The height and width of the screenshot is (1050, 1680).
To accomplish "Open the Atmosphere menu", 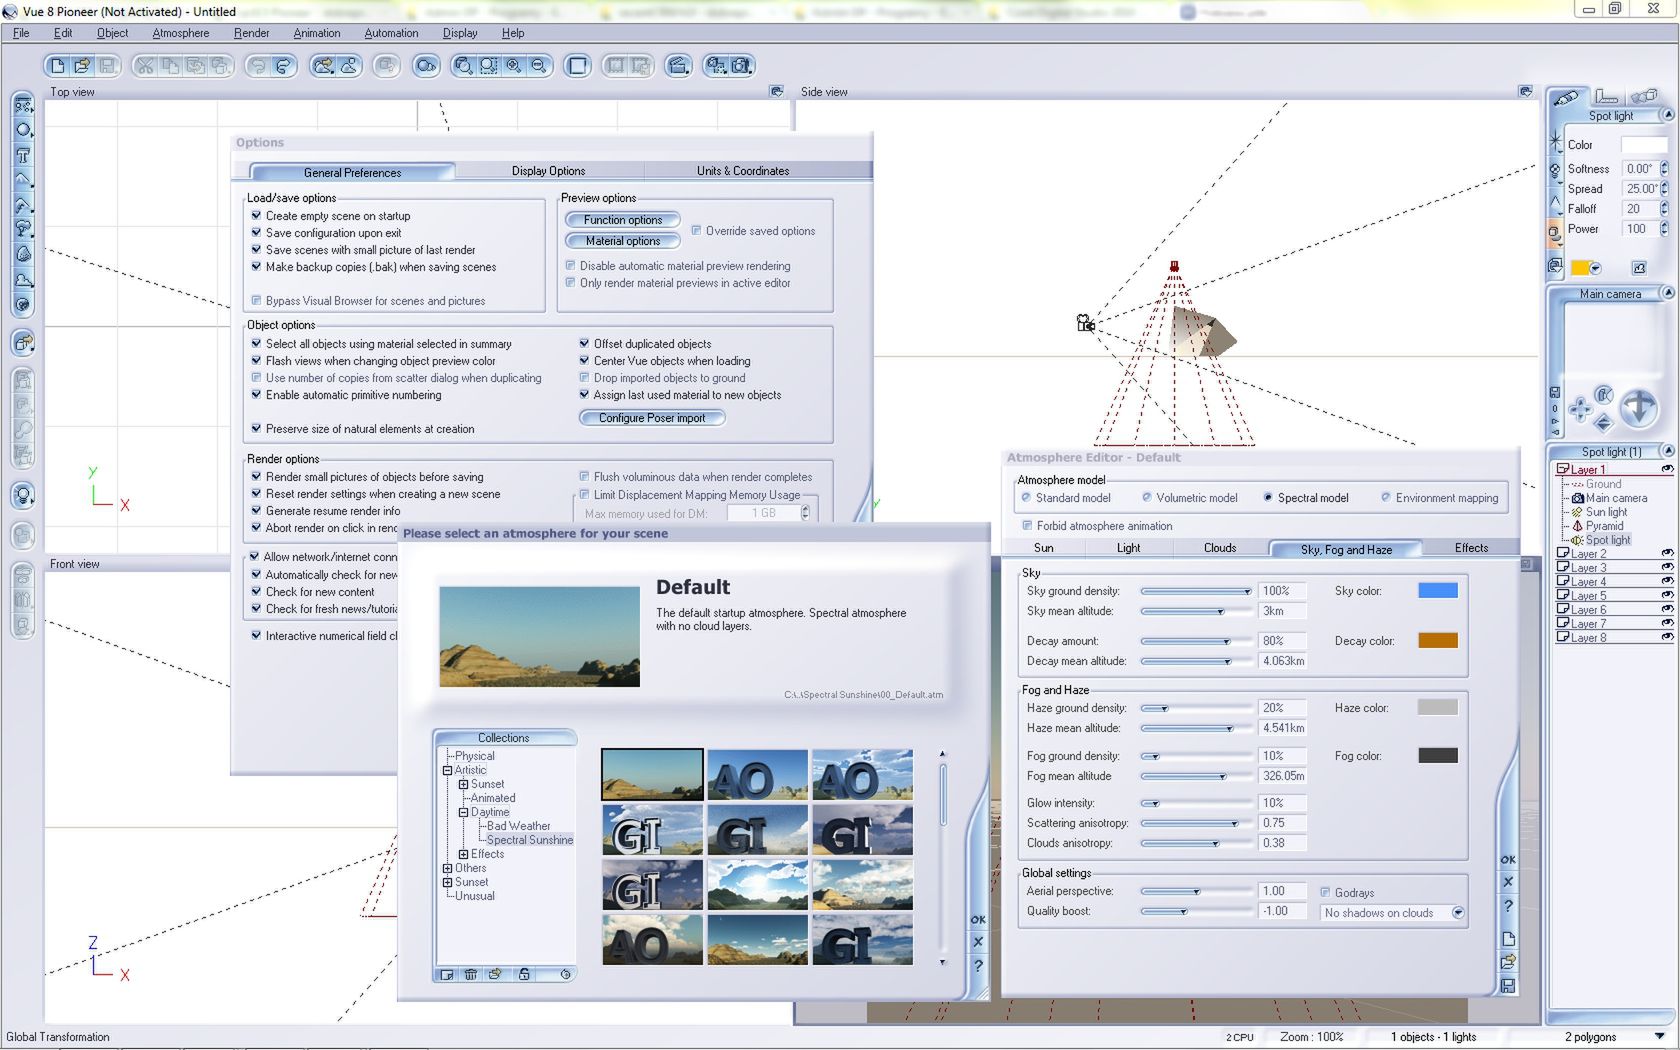I will 181,33.
